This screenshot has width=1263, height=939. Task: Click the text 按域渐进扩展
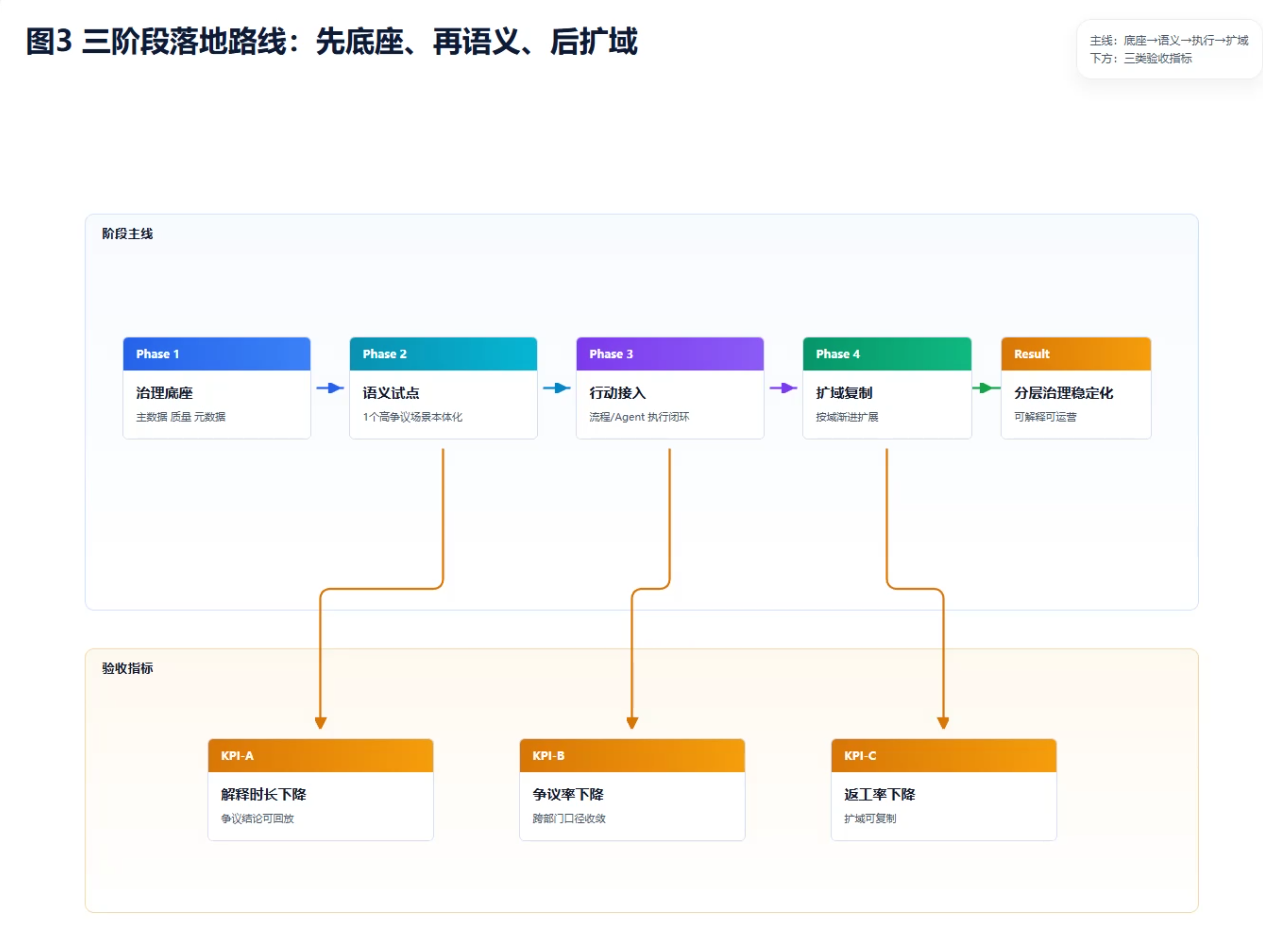click(847, 417)
